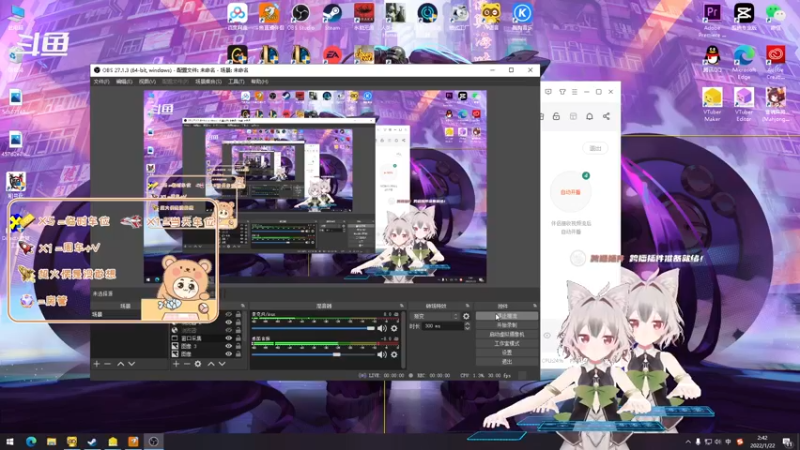Toggle visibility of 图像 3 source
800x450 pixels.
pos(229,345)
